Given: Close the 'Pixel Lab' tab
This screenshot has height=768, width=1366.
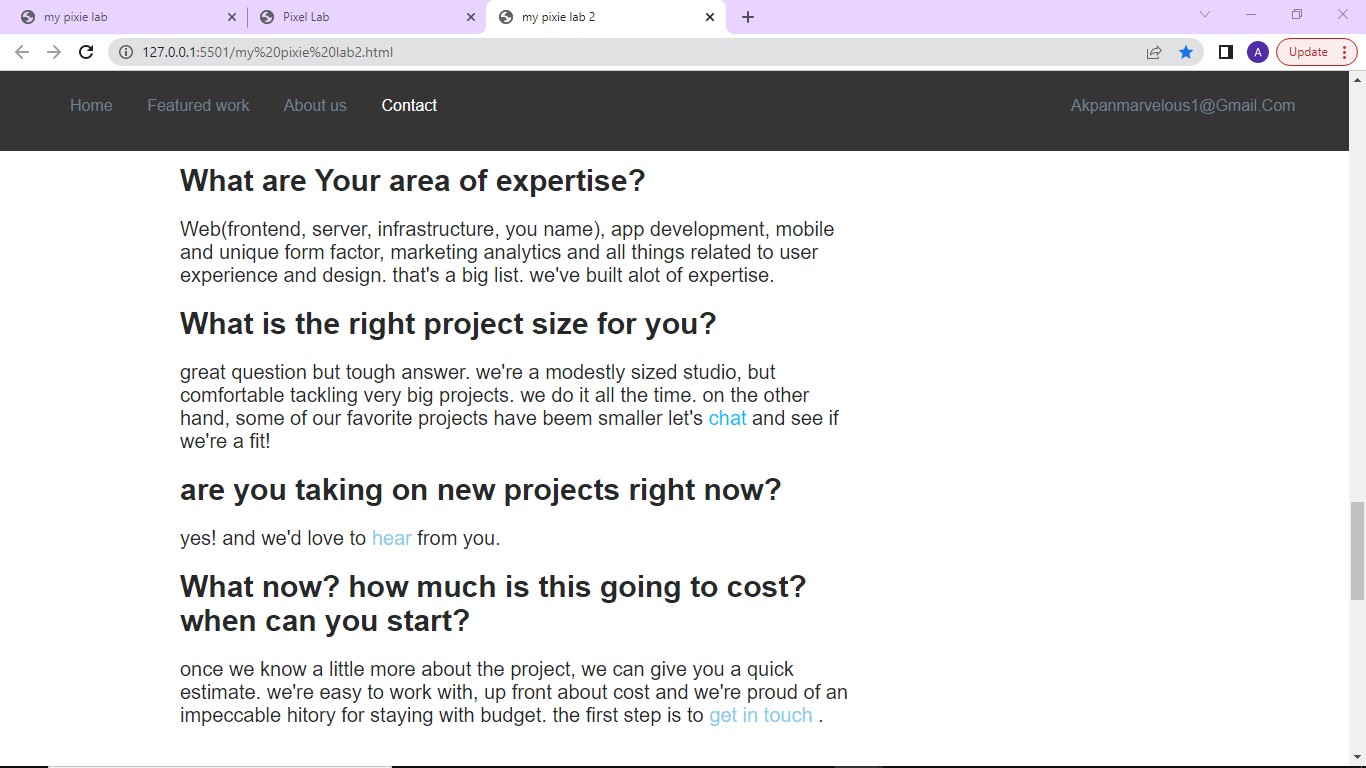Looking at the screenshot, I should pos(471,17).
